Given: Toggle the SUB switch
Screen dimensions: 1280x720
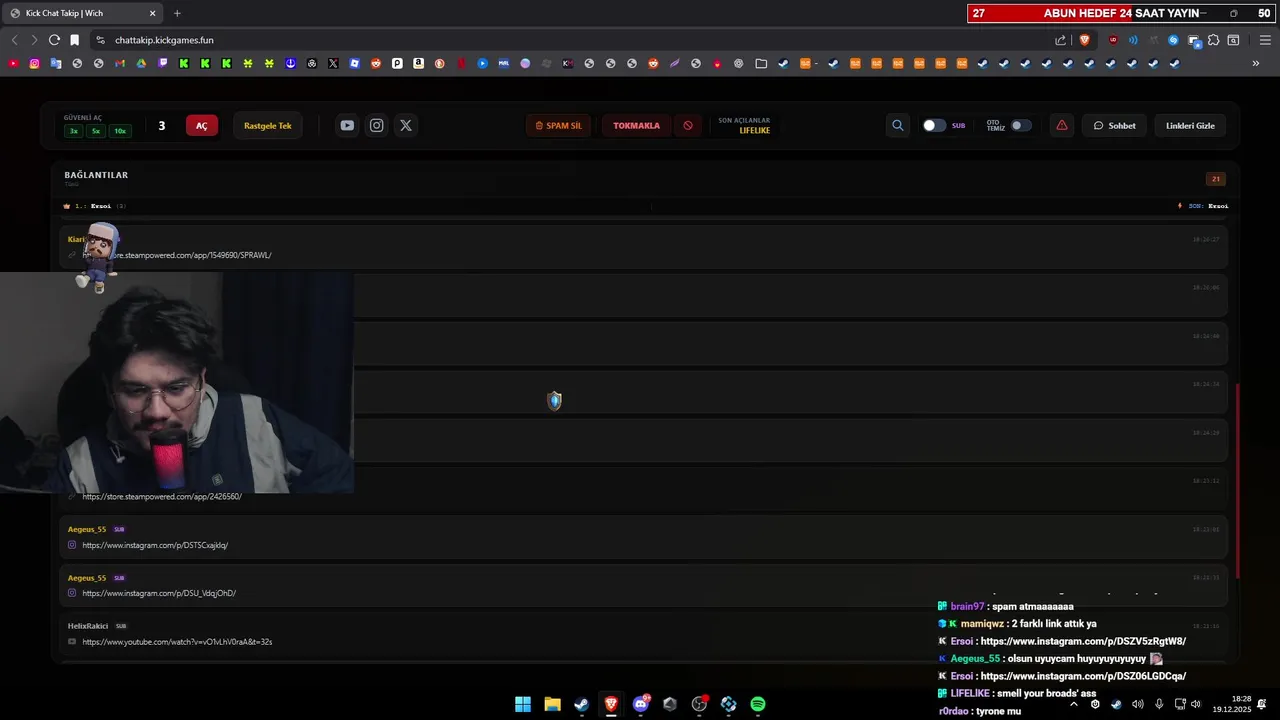Looking at the screenshot, I should [934, 125].
